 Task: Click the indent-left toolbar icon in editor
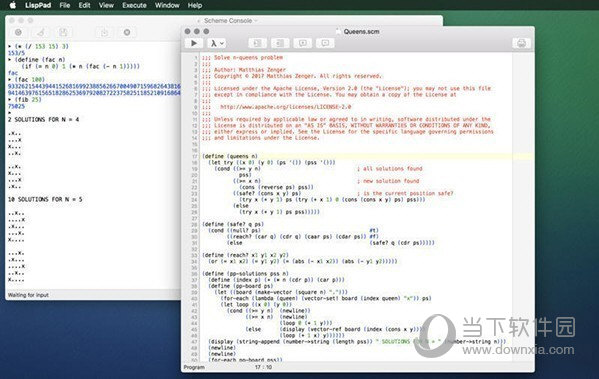(x=280, y=43)
